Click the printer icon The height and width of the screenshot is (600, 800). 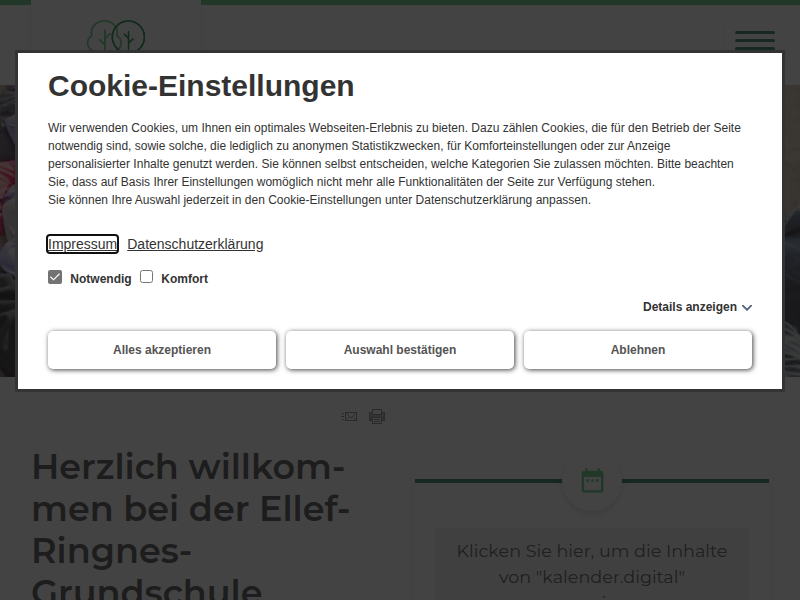pyautogui.click(x=377, y=416)
